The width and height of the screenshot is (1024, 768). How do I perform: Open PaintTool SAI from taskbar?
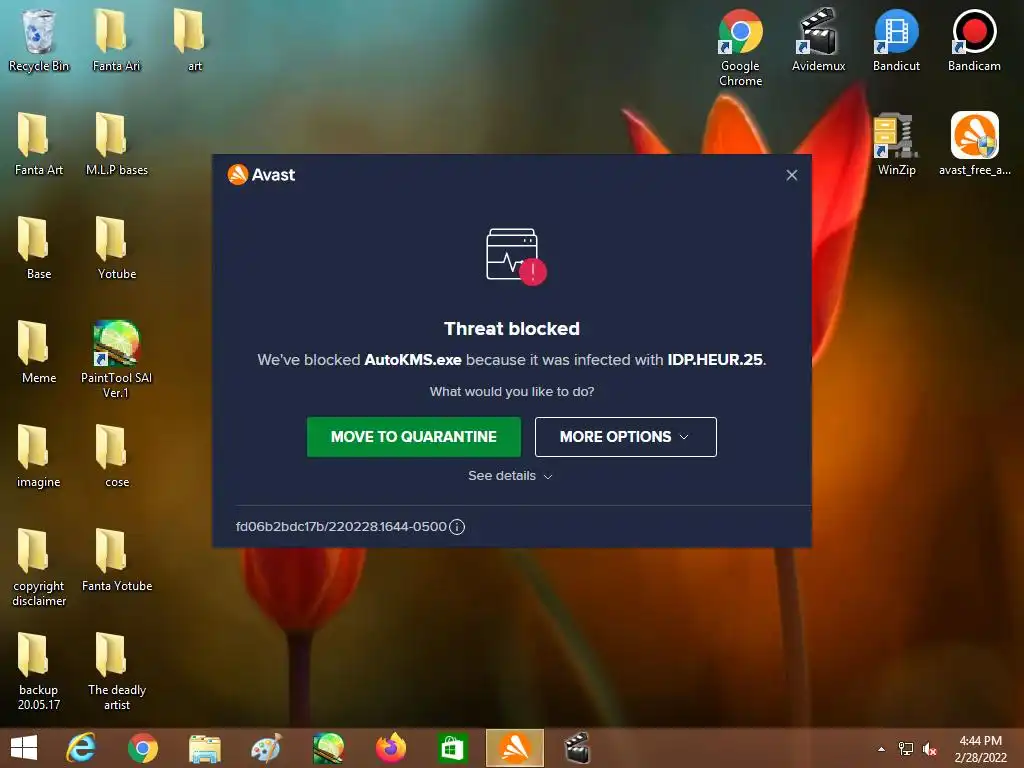click(x=328, y=748)
